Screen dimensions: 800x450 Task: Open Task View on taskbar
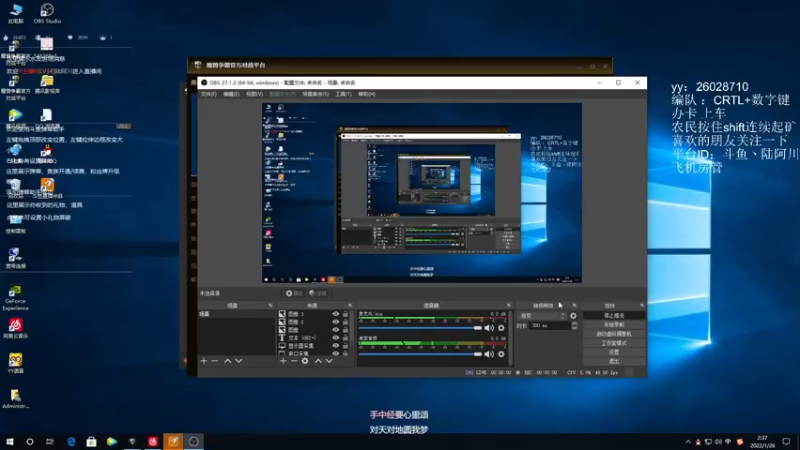click(x=50, y=441)
